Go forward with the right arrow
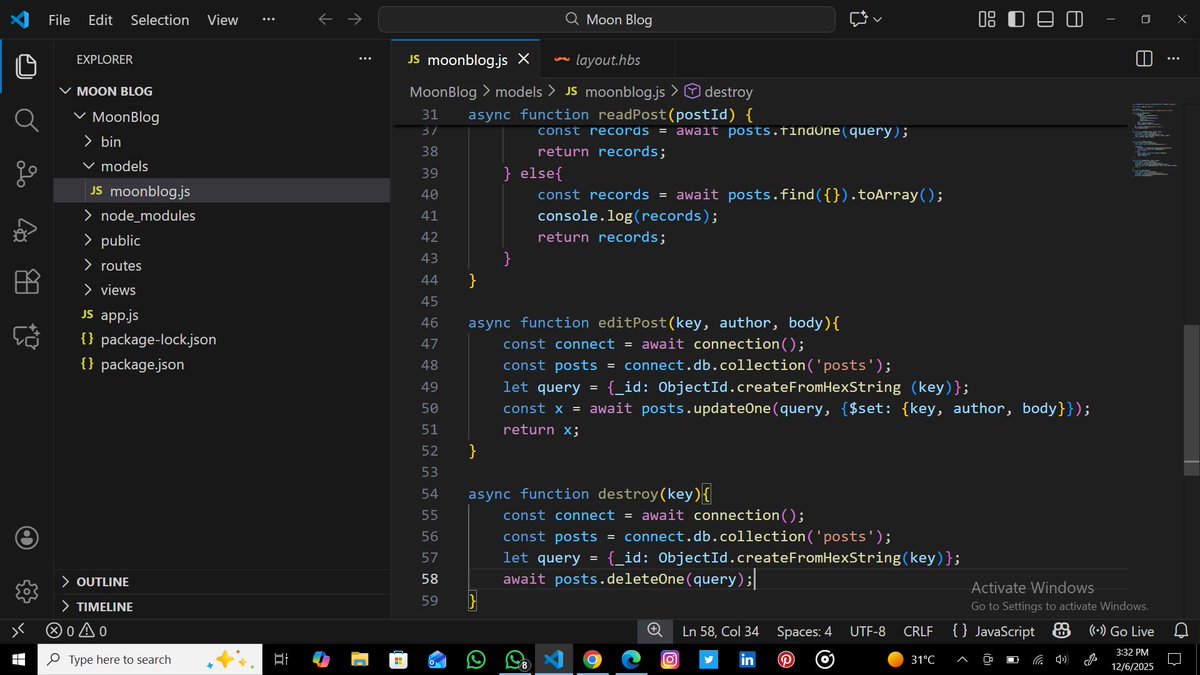This screenshot has width=1200, height=675. coord(355,19)
